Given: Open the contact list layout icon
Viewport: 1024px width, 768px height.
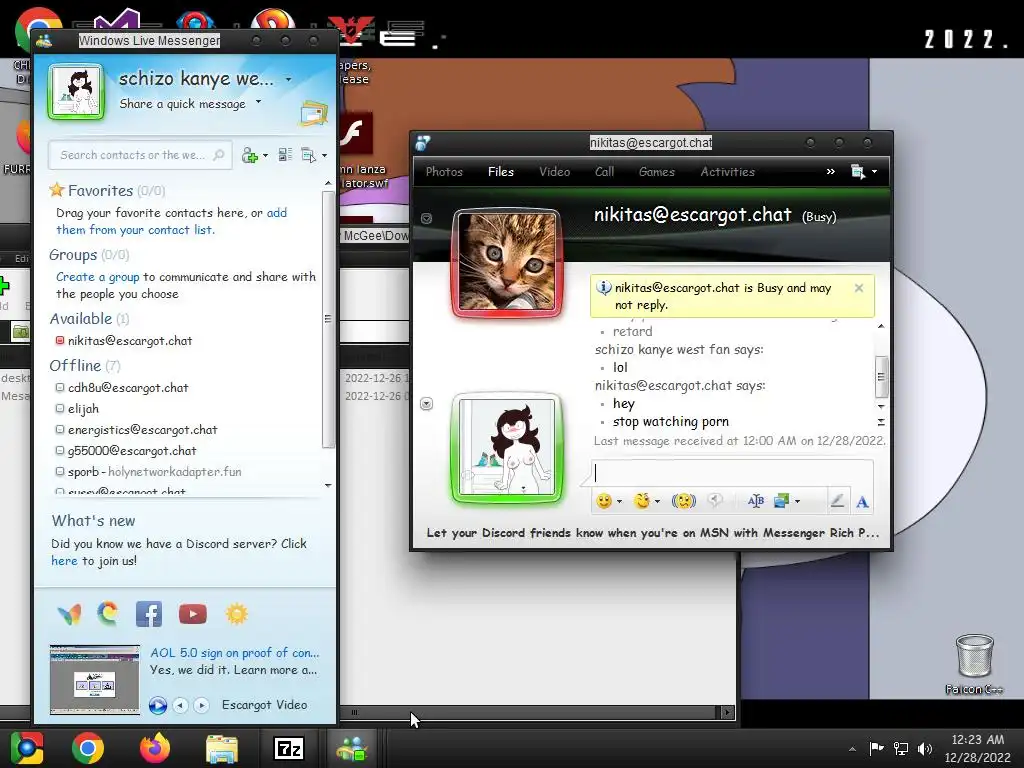Looking at the screenshot, I should tap(285, 155).
